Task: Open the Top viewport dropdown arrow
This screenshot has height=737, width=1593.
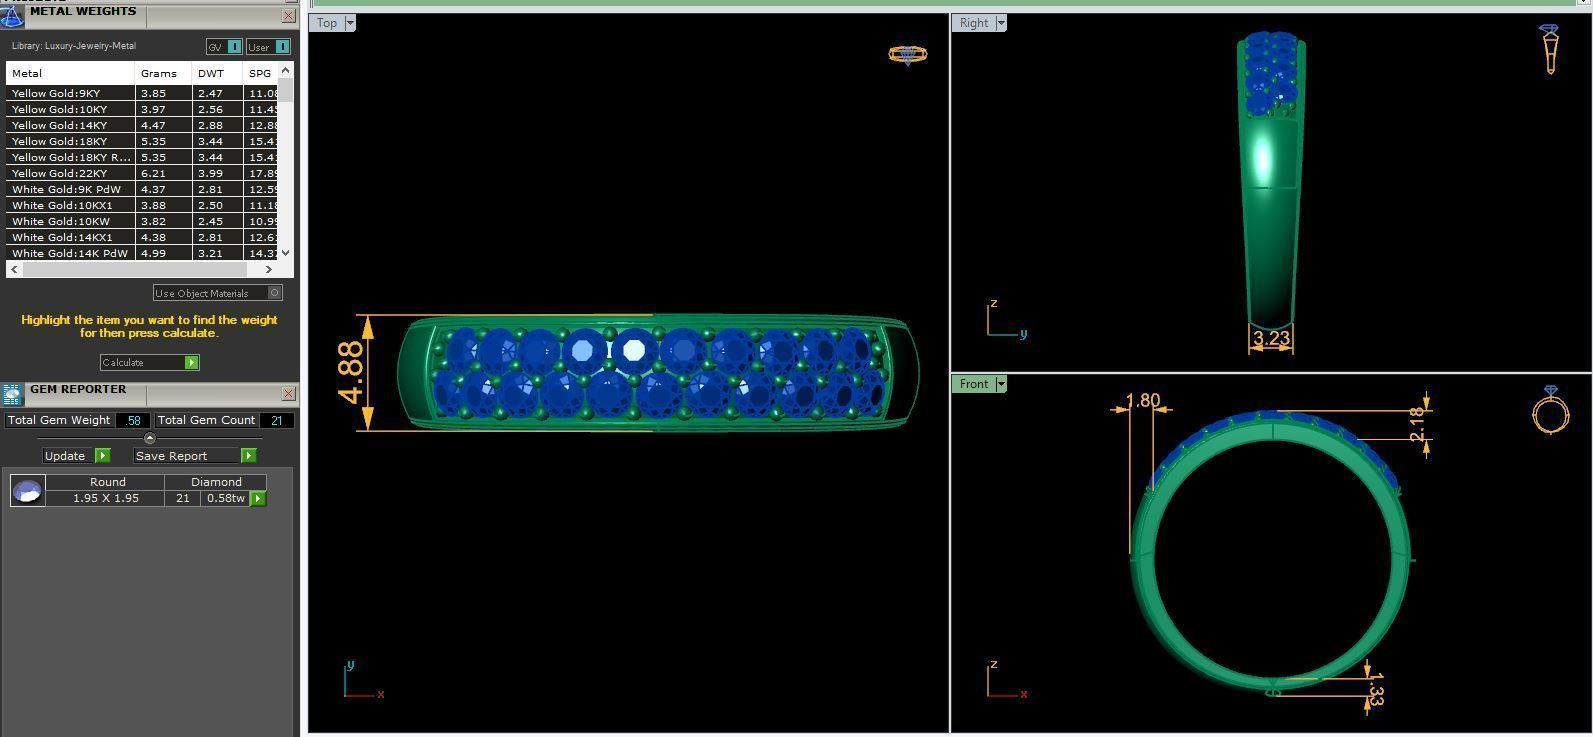Action: pyautogui.click(x=350, y=23)
